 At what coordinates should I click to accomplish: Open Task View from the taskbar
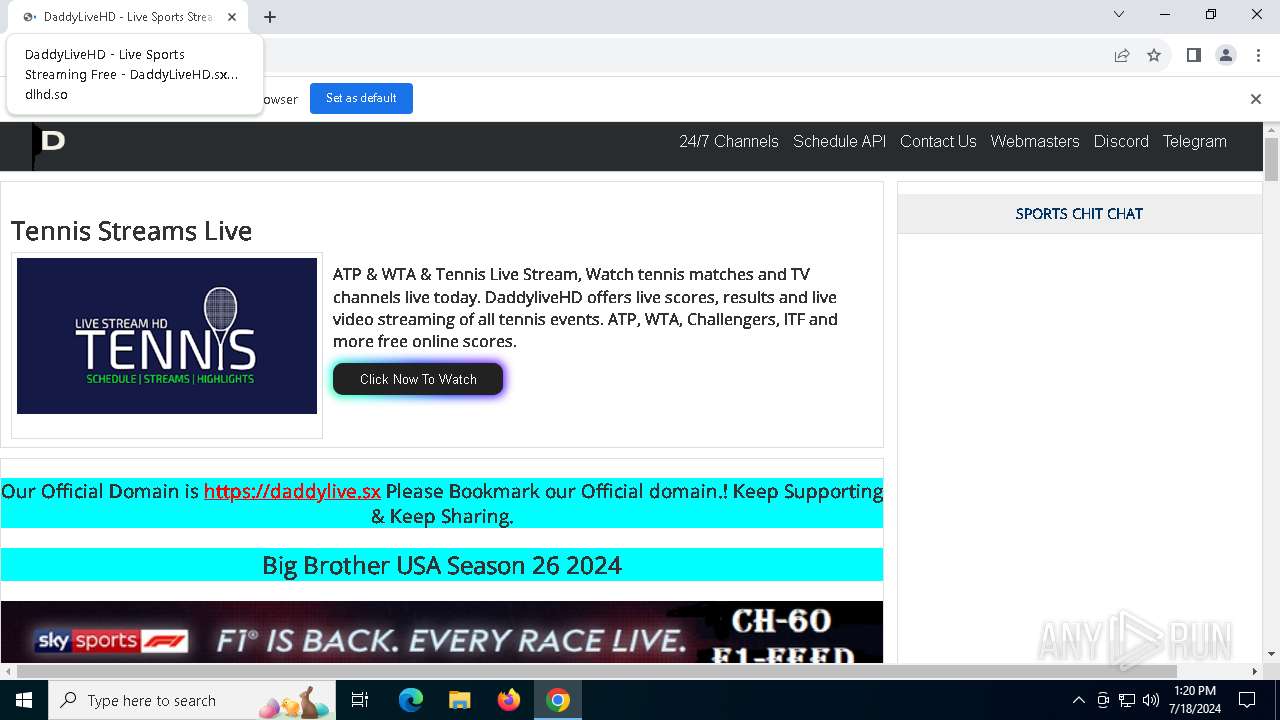point(360,700)
